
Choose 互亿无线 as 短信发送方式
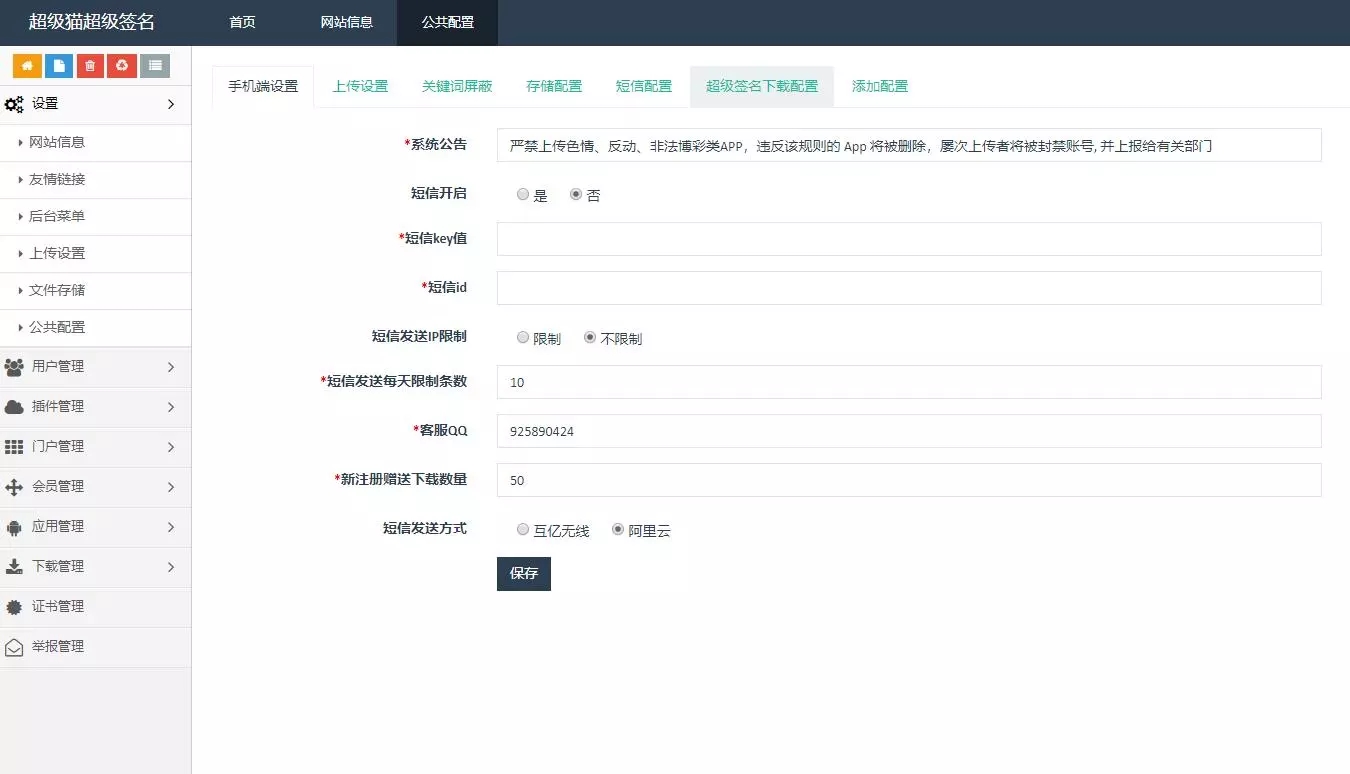523,530
